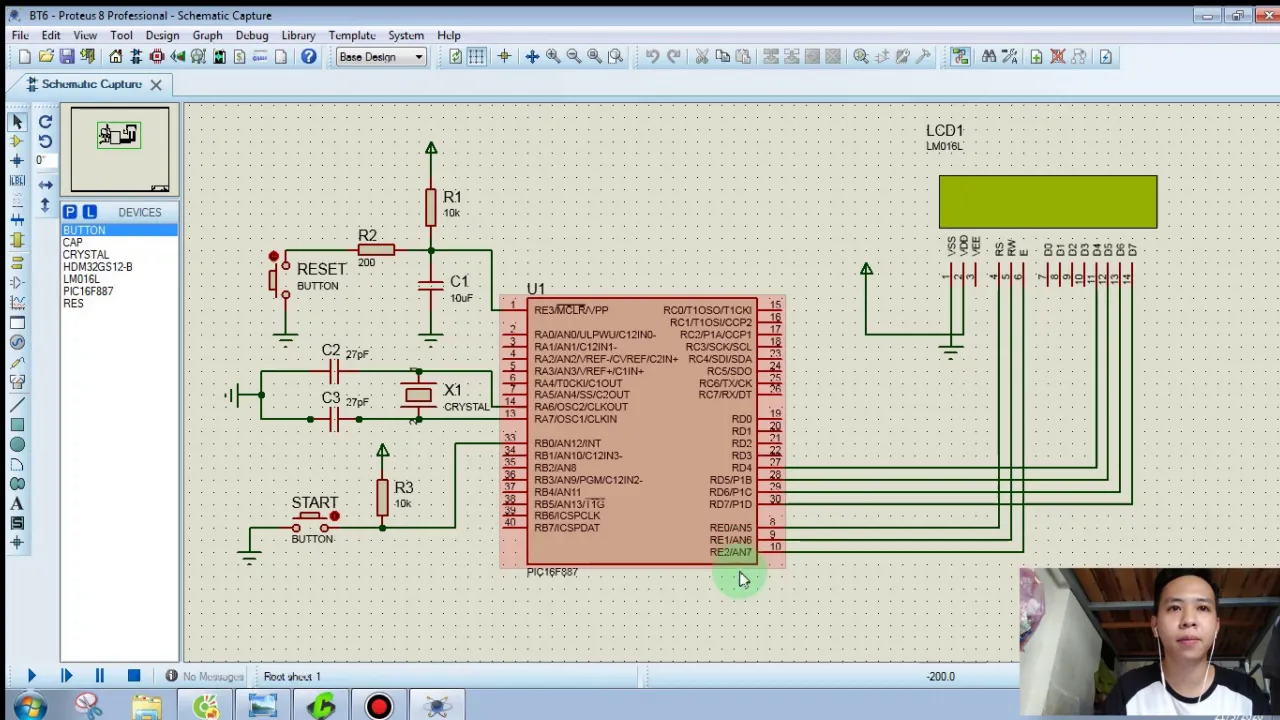Click the P pick devices button
The width and height of the screenshot is (1280, 720).
point(70,212)
